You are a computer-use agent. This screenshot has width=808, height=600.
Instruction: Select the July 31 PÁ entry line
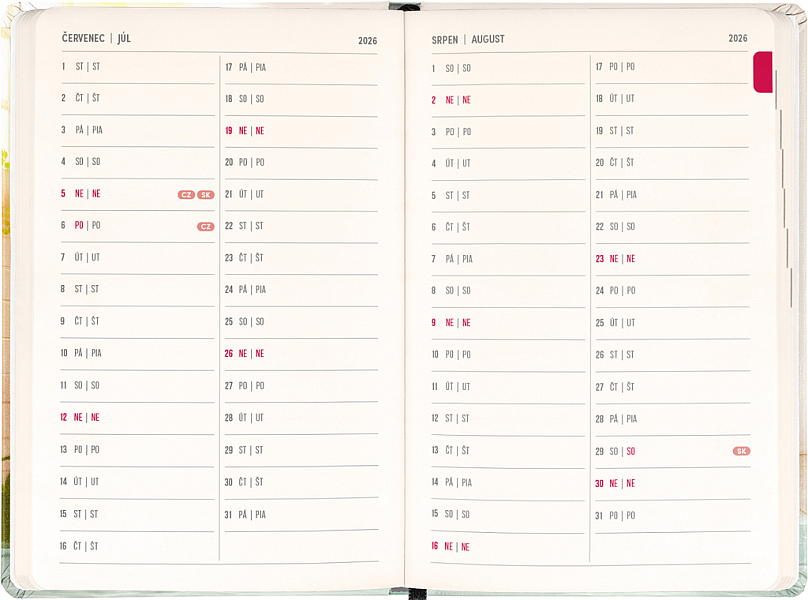pyautogui.click(x=300, y=515)
